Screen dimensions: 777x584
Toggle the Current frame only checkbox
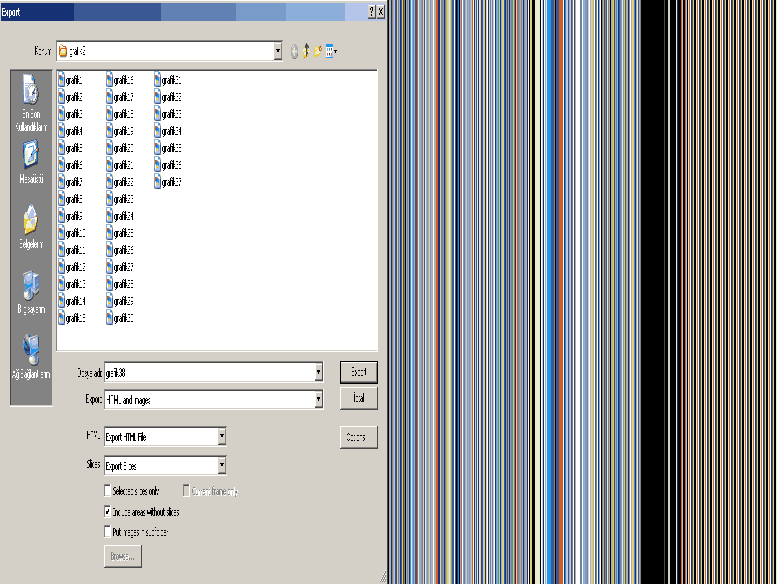(x=186, y=491)
